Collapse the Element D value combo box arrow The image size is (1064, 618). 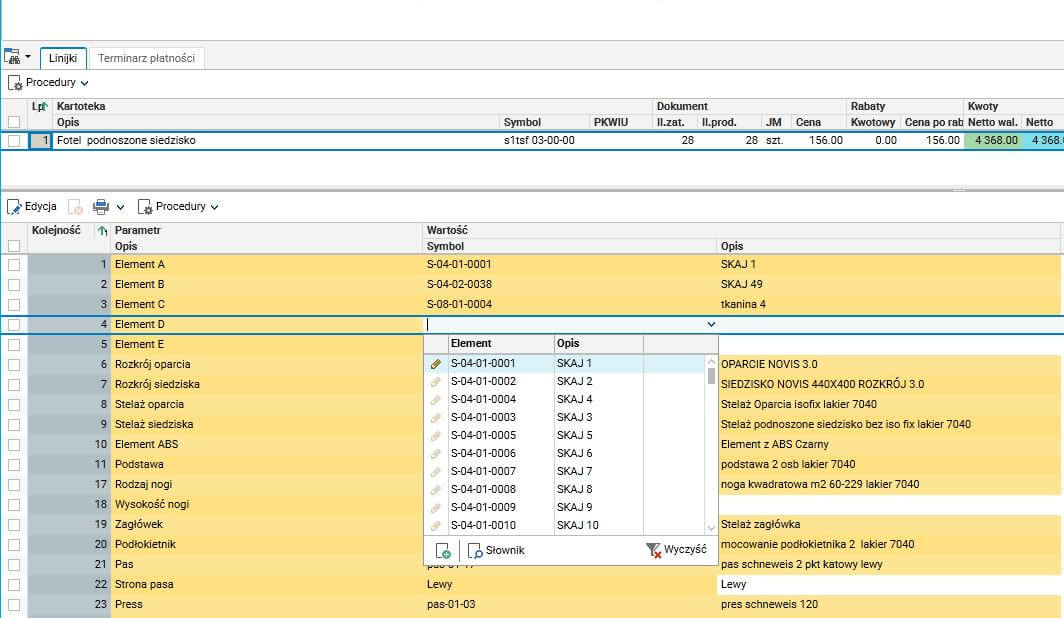(x=711, y=324)
